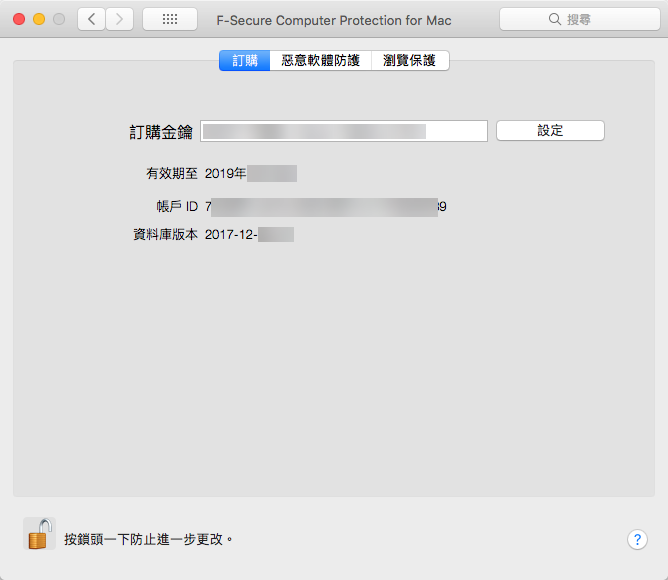Open help with the question mark button
Viewport: 668px width, 580px height.
tap(637, 539)
